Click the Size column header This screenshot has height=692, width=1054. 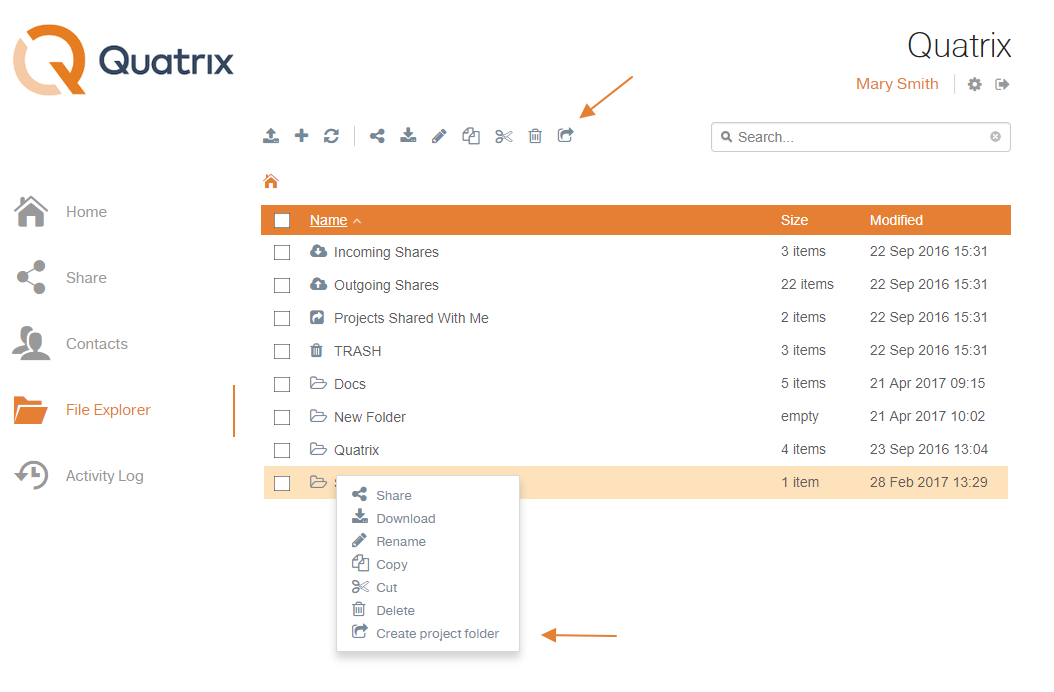794,220
